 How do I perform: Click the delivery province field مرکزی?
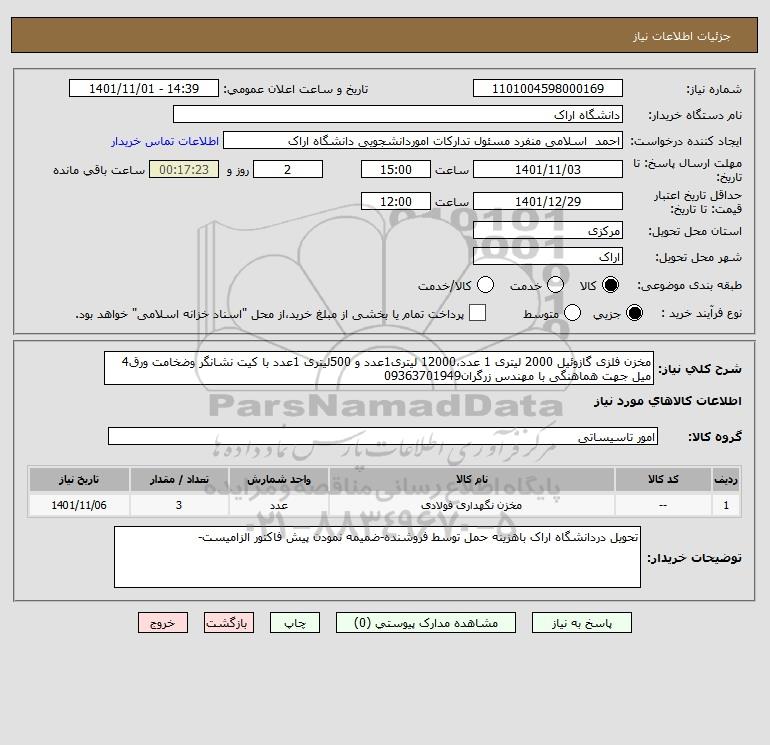548,230
